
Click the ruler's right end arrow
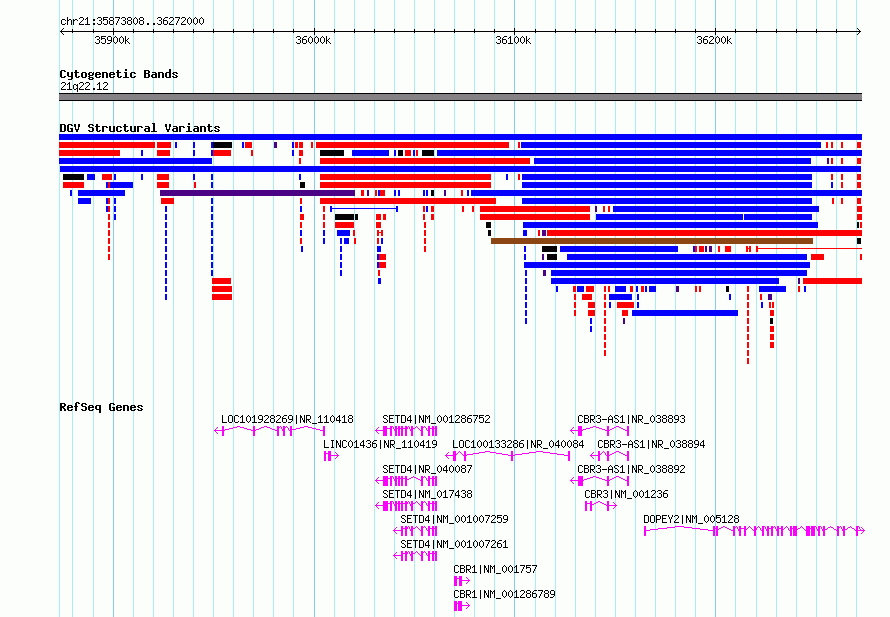(859, 31)
